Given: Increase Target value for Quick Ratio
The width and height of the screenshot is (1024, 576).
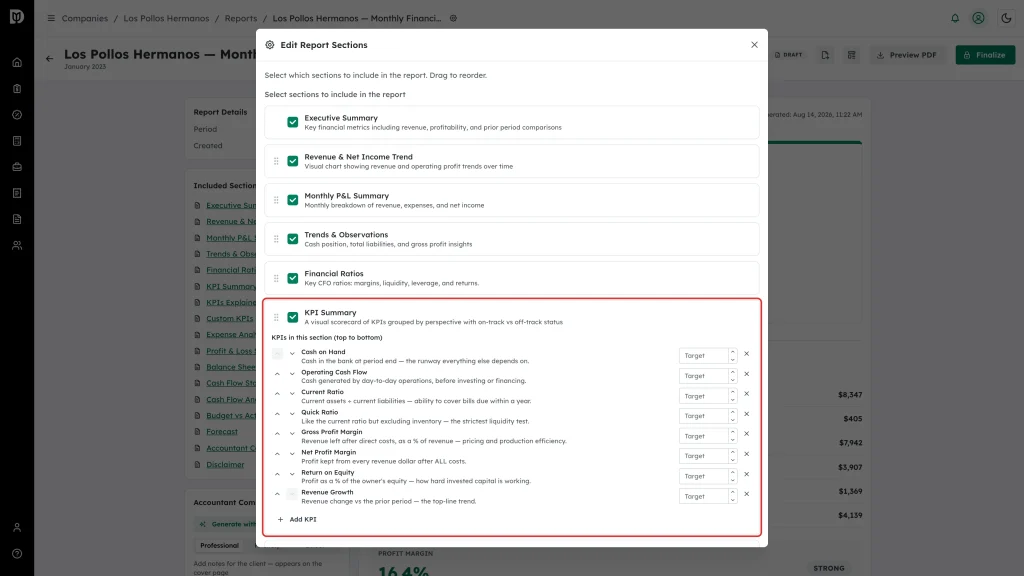Looking at the screenshot, I should click(x=733, y=412).
